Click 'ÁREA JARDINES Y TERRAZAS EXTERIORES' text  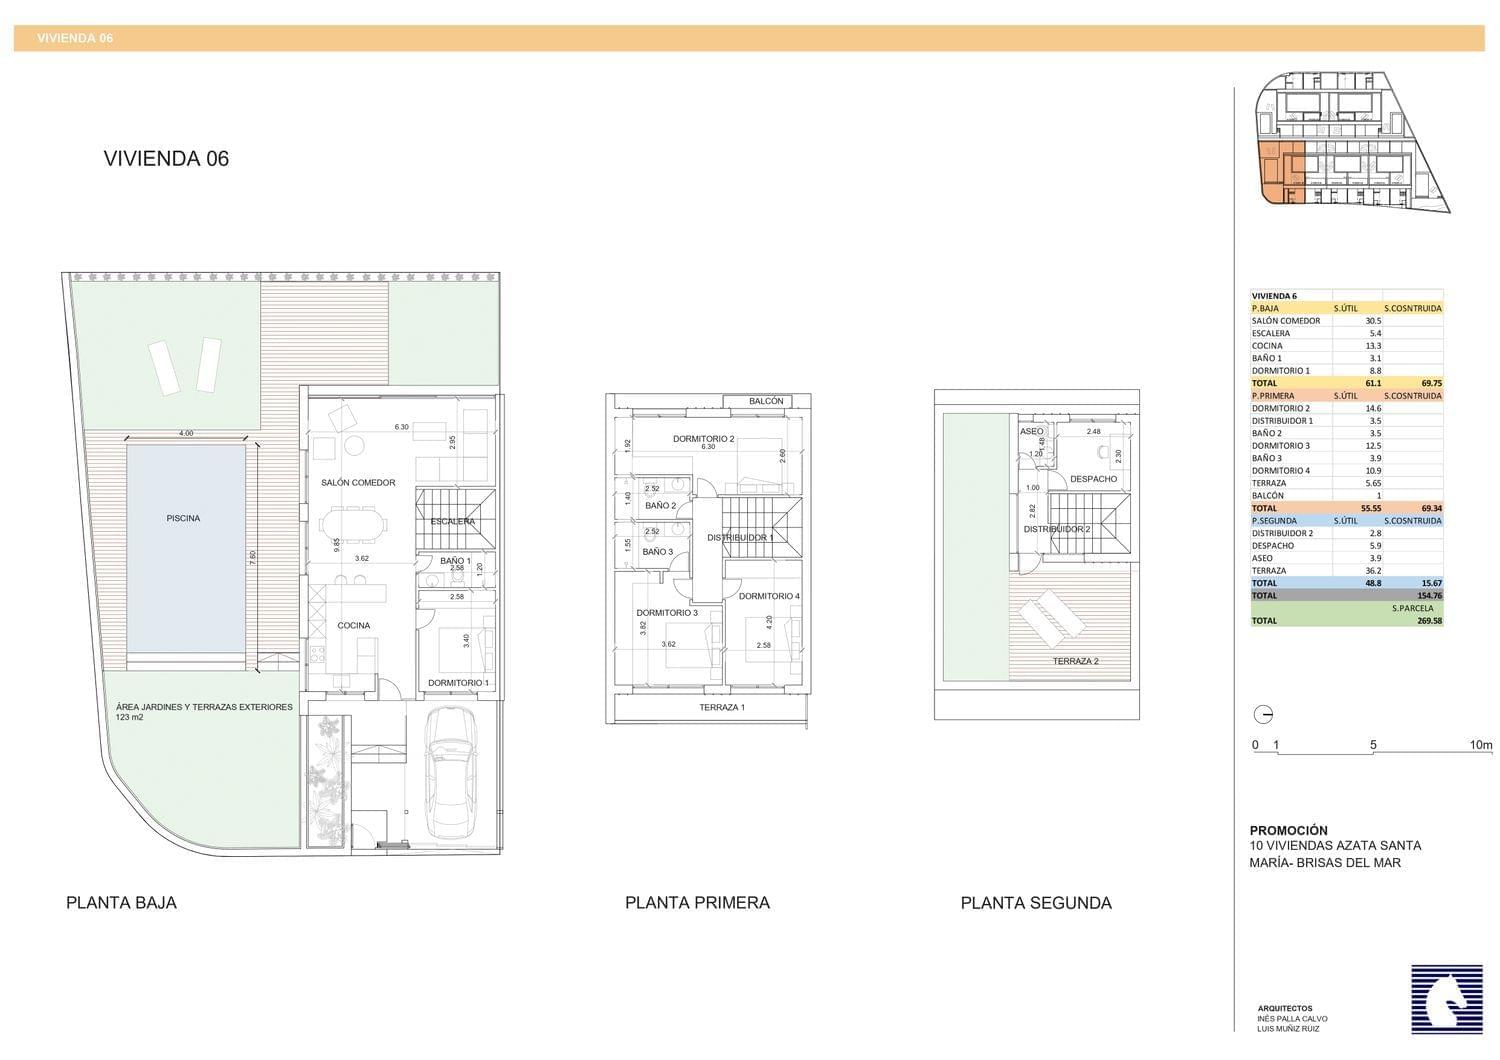pyautogui.click(x=204, y=706)
